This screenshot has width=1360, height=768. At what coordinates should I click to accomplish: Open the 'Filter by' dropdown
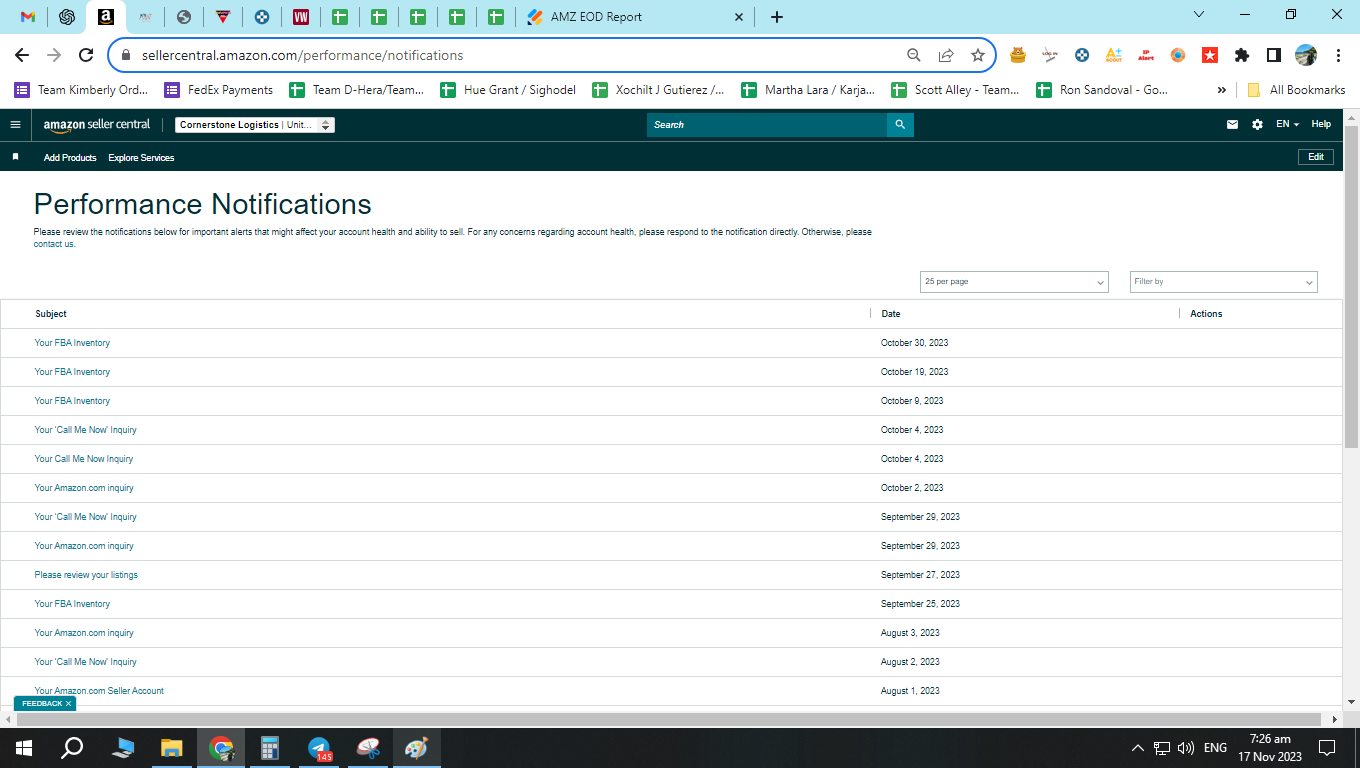[1224, 282]
